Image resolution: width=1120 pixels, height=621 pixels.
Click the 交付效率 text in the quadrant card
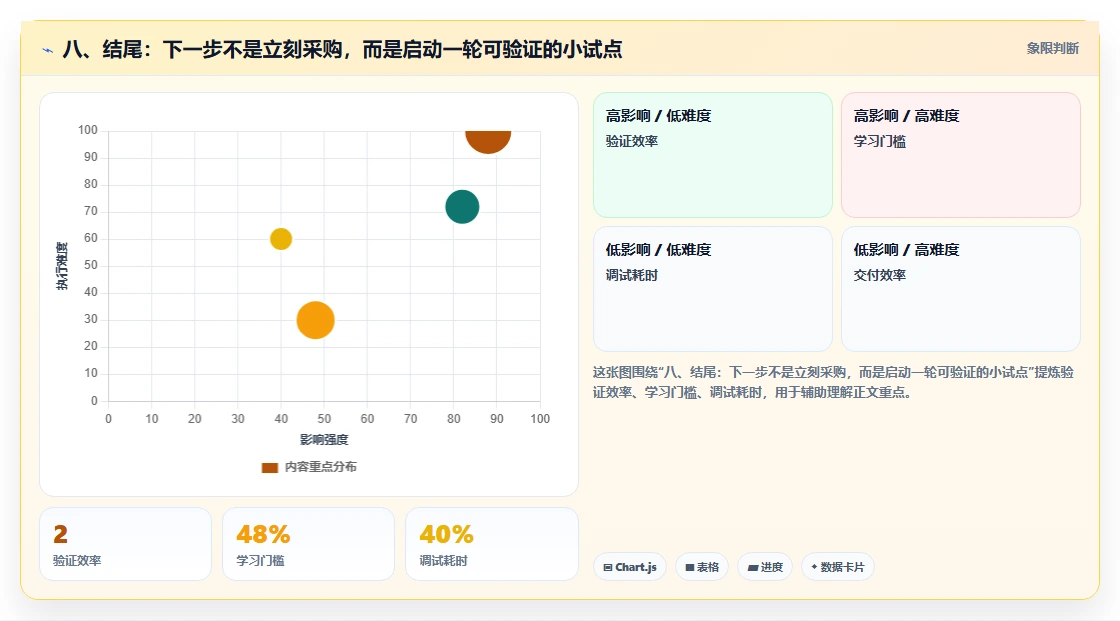pos(879,275)
